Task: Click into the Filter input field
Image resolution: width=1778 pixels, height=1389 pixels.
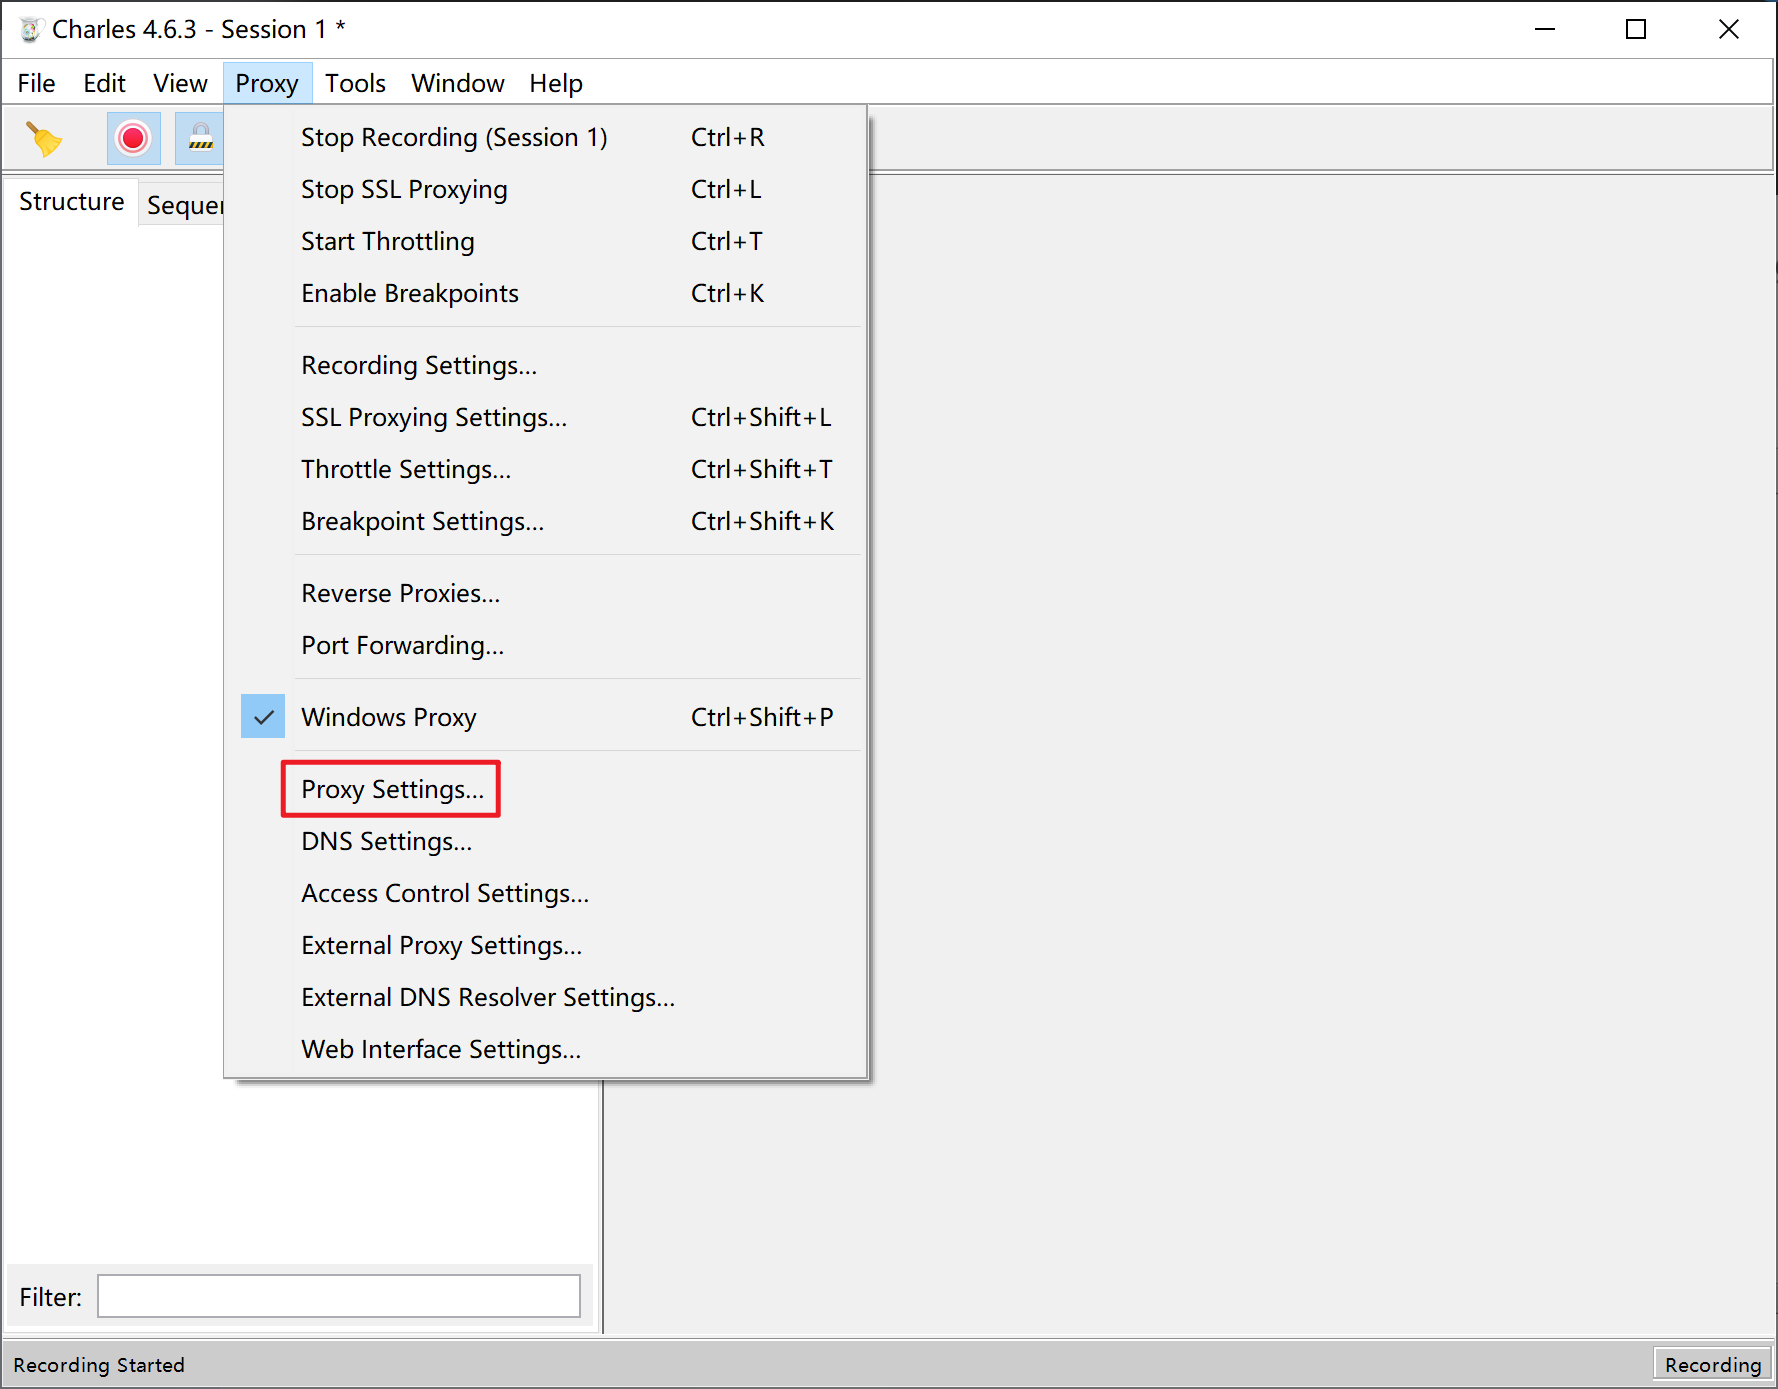Action: coord(339,1296)
